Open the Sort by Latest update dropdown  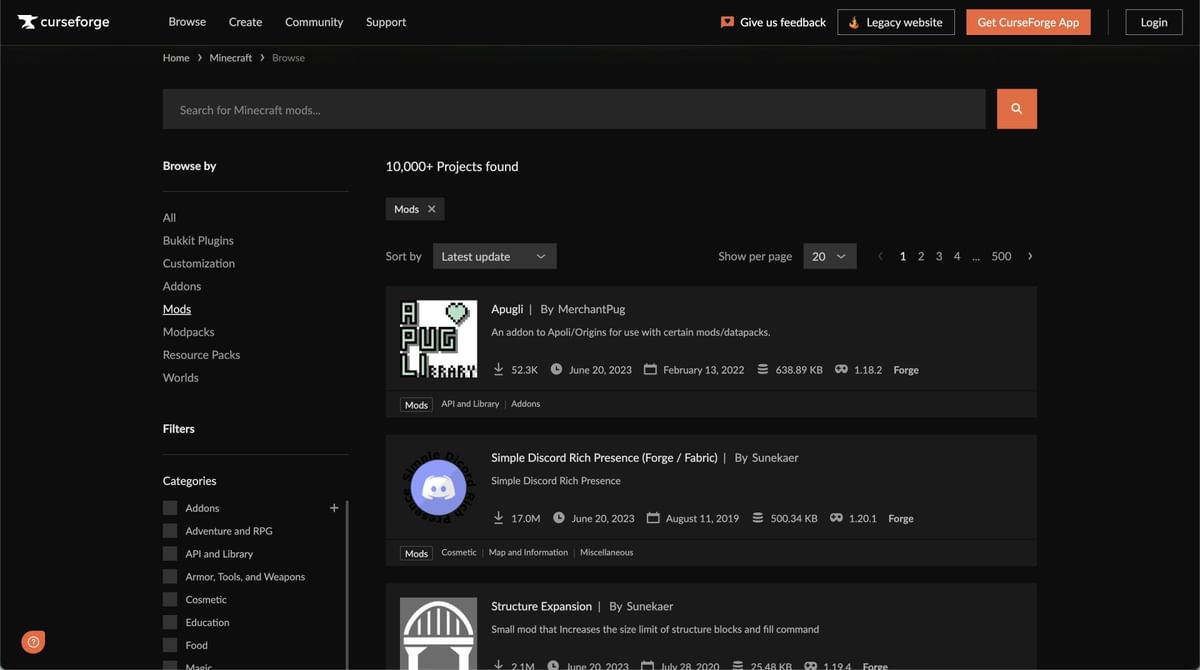[x=494, y=256]
